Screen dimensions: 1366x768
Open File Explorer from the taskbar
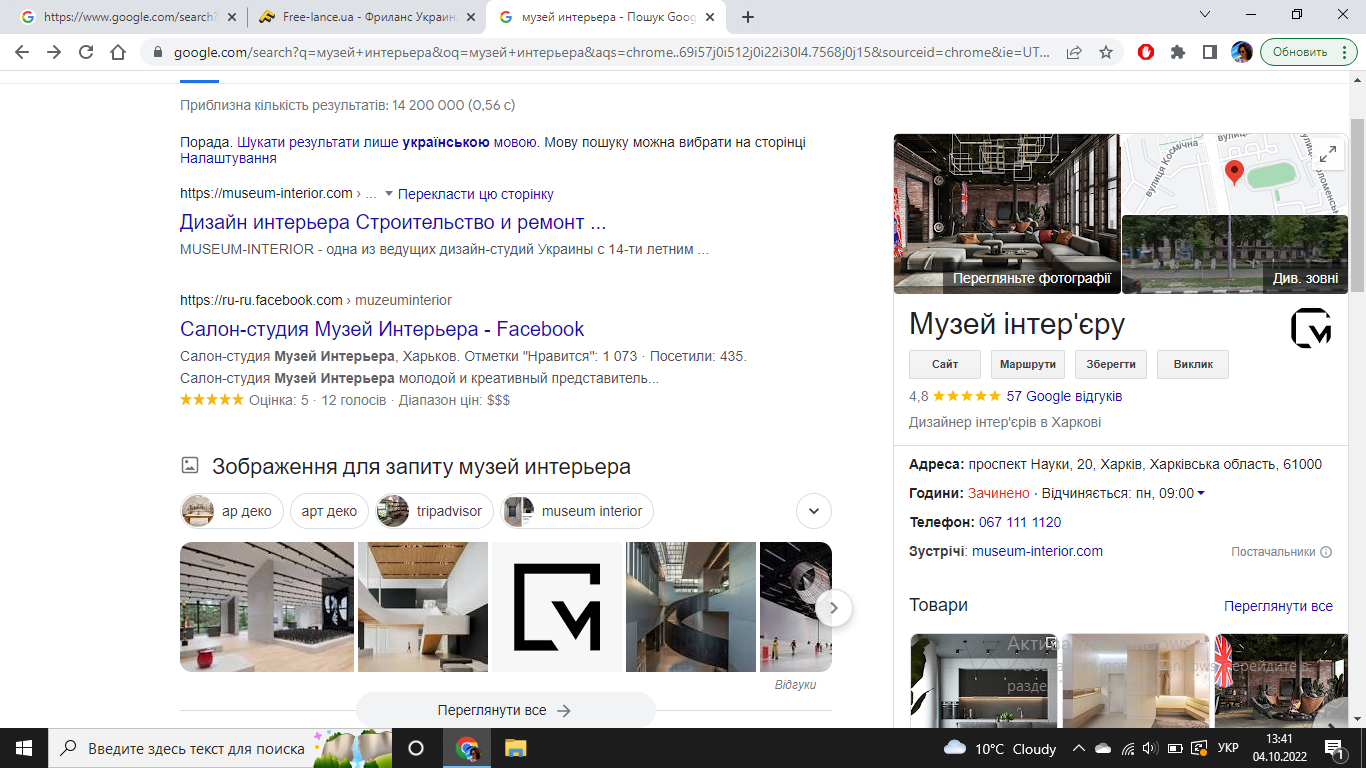(x=515, y=748)
